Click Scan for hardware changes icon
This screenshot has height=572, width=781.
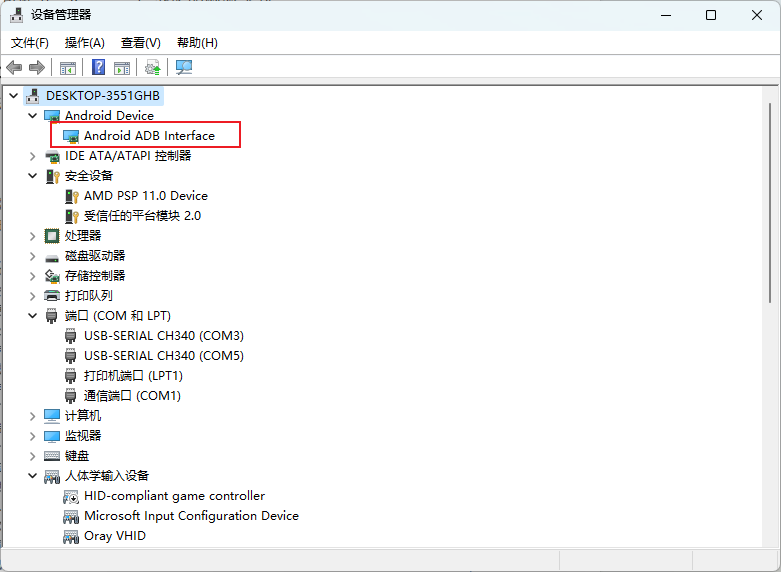184,67
